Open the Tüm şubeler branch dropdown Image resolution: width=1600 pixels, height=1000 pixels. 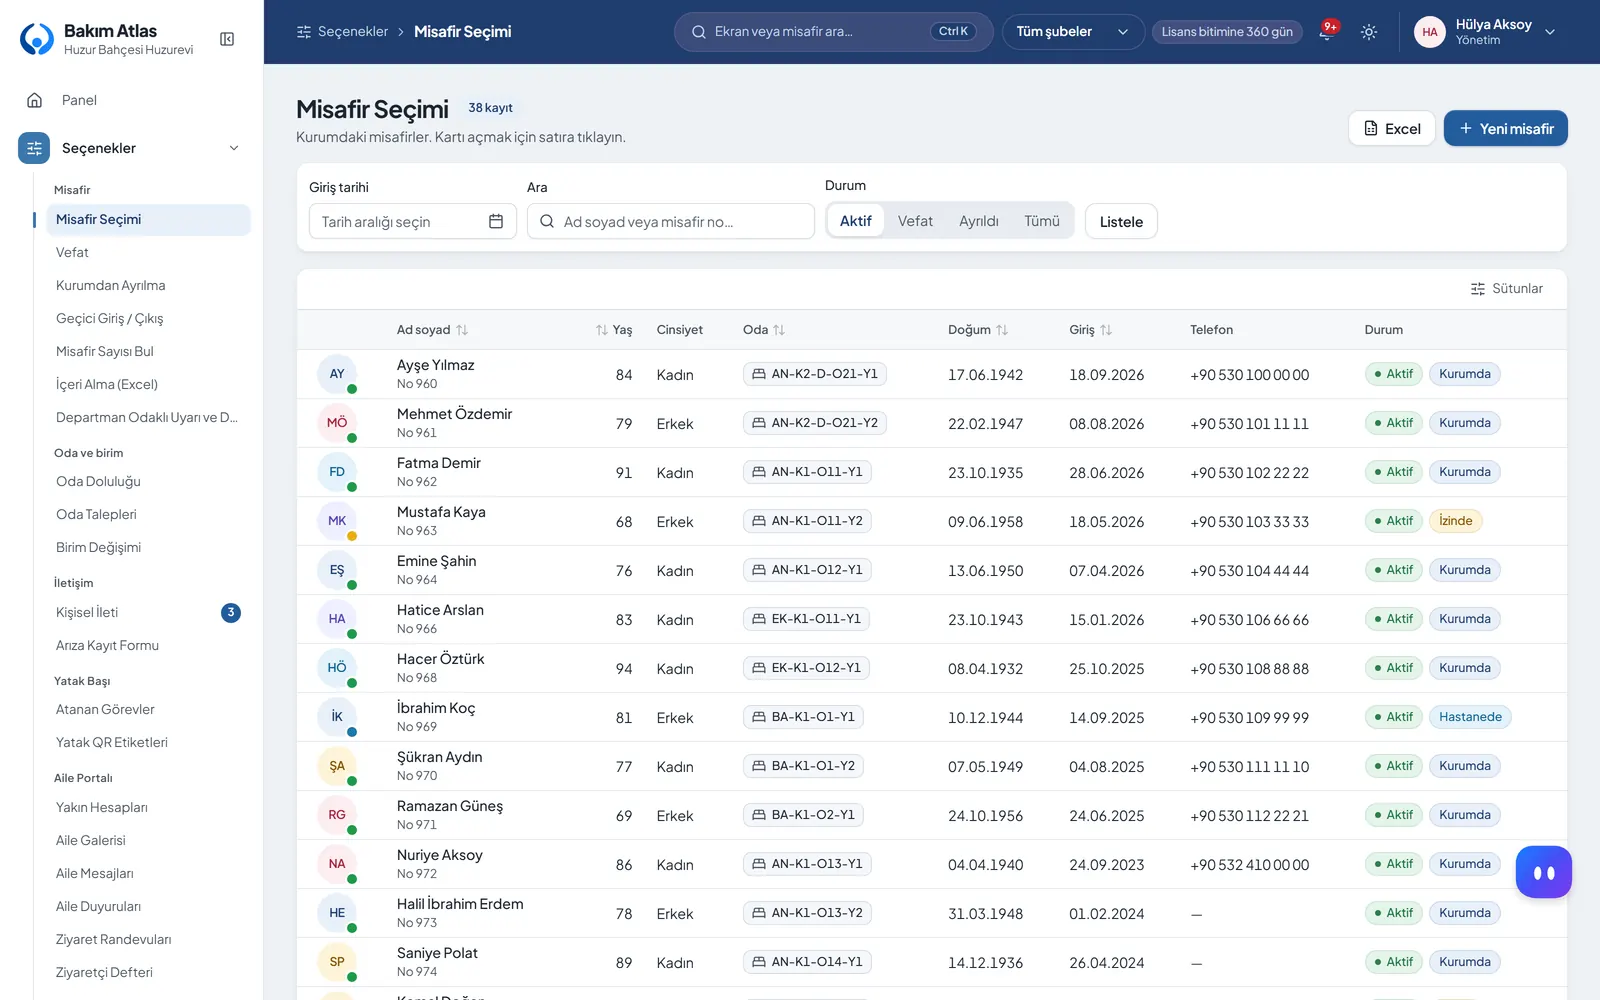[x=1073, y=32]
